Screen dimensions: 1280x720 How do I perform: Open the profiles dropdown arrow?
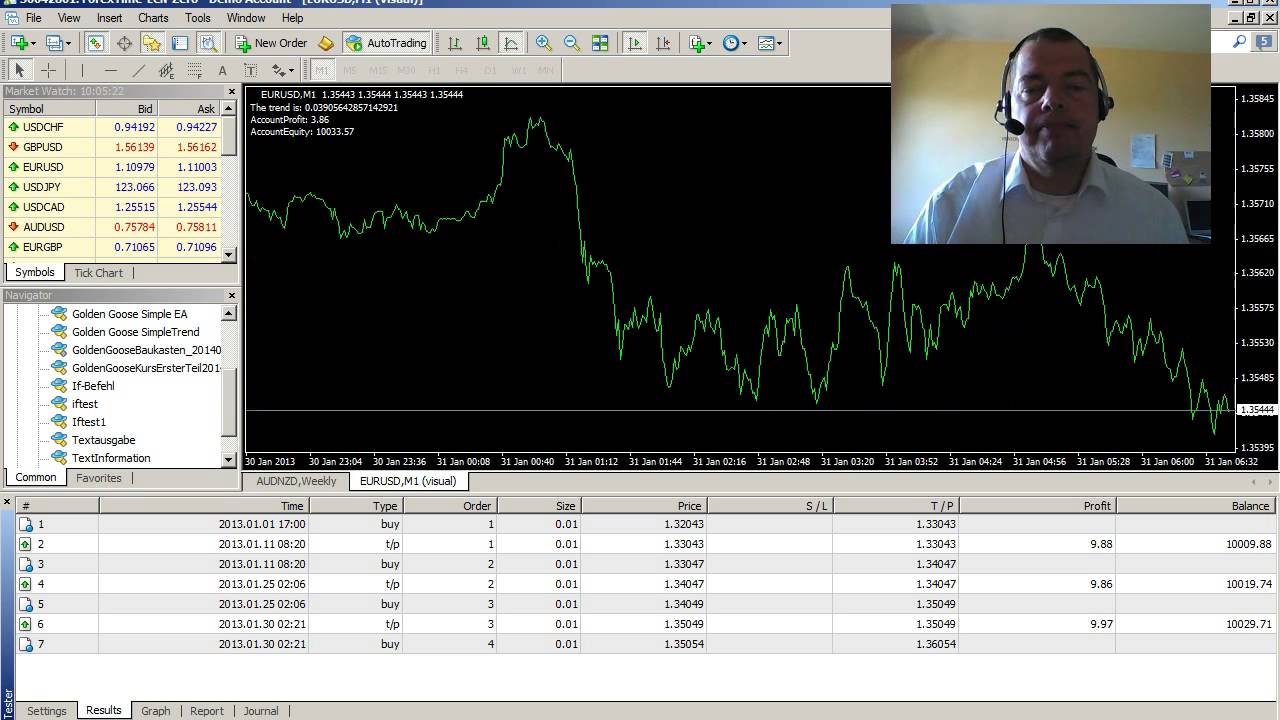(x=68, y=43)
